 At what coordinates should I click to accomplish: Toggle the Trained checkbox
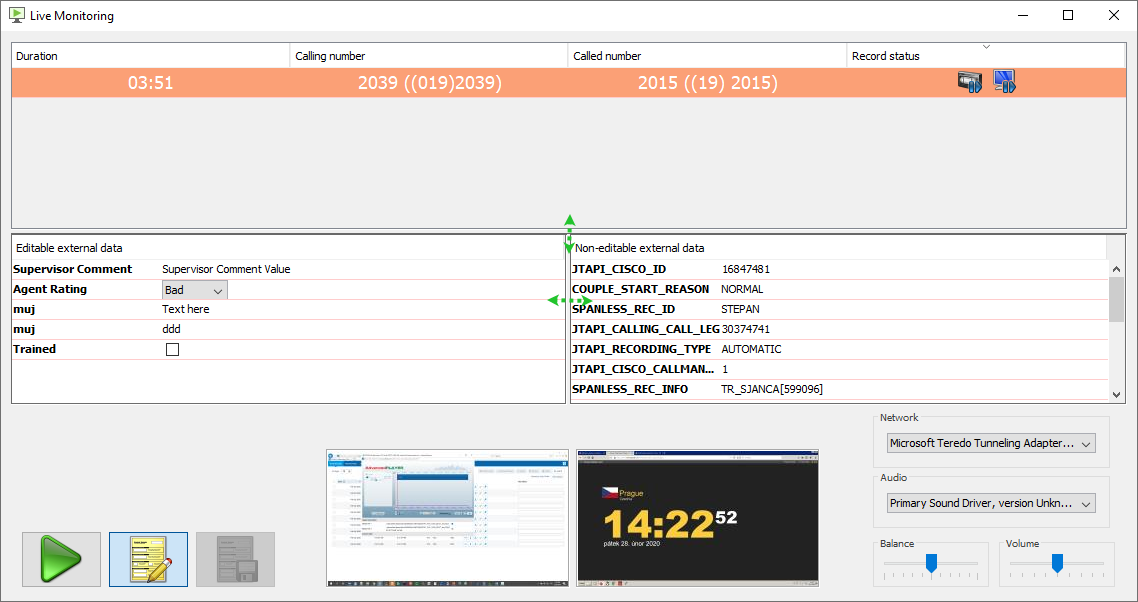(x=172, y=350)
